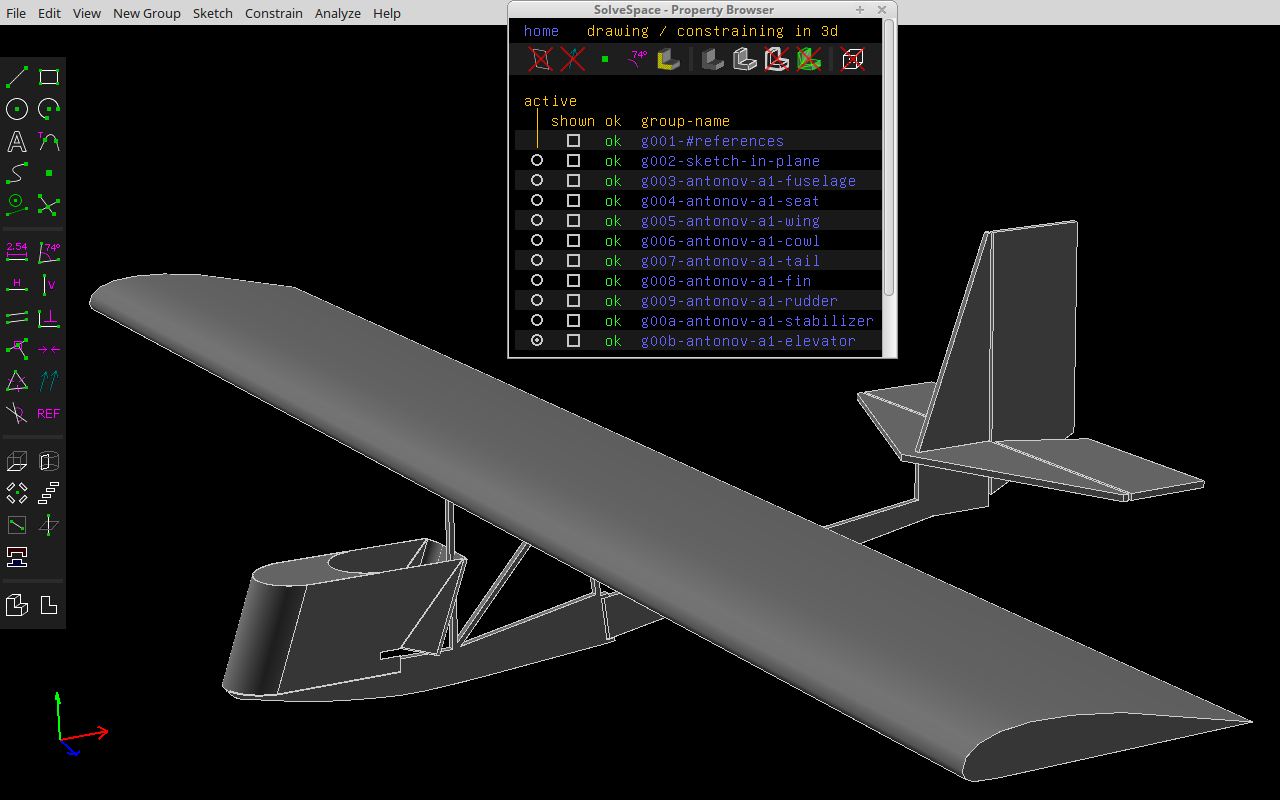Pick the text tool with letter A
Image resolution: width=1280 pixels, height=800 pixels.
(17, 141)
